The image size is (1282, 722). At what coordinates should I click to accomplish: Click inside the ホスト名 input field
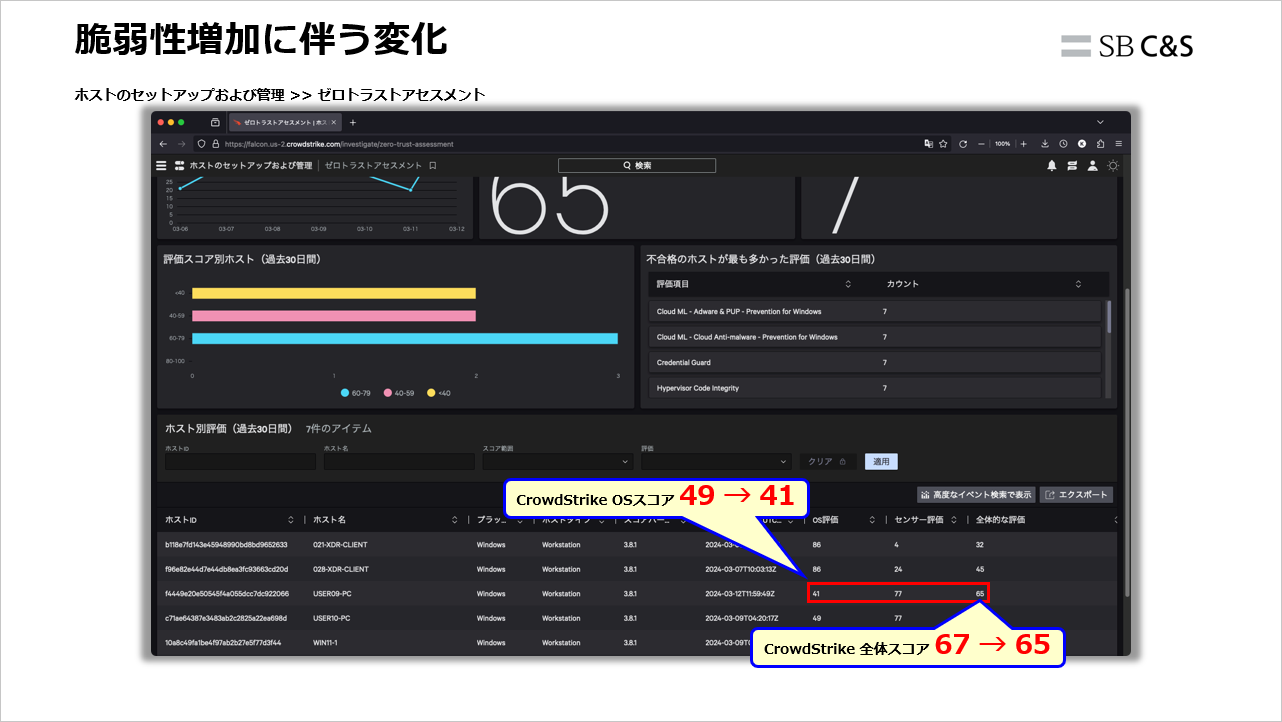(x=398, y=461)
